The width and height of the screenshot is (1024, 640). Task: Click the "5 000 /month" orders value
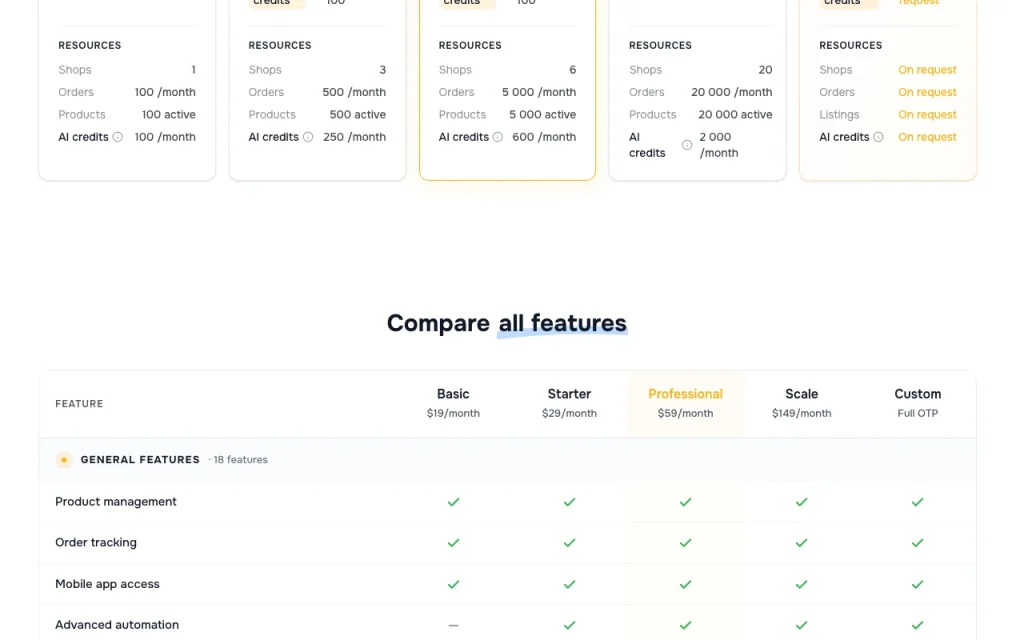(x=539, y=92)
